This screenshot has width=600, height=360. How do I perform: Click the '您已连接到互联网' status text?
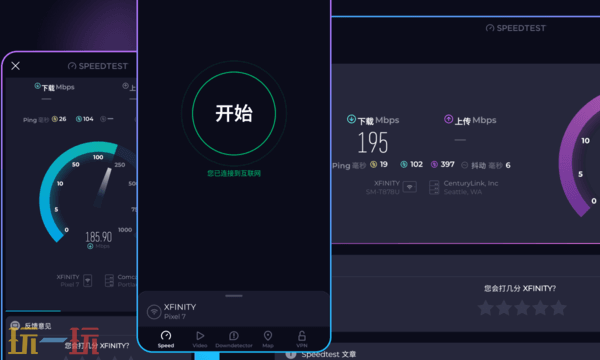234,173
